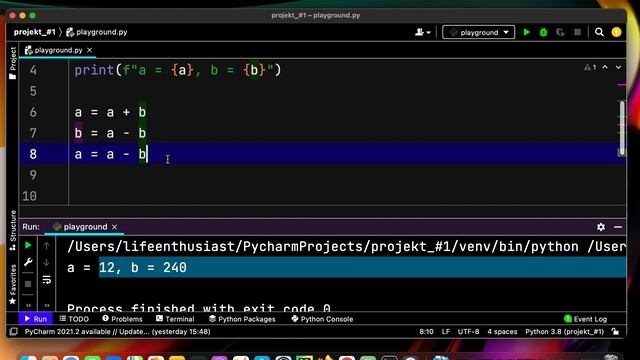Open the Event Log
The image size is (640, 360).
(585, 319)
